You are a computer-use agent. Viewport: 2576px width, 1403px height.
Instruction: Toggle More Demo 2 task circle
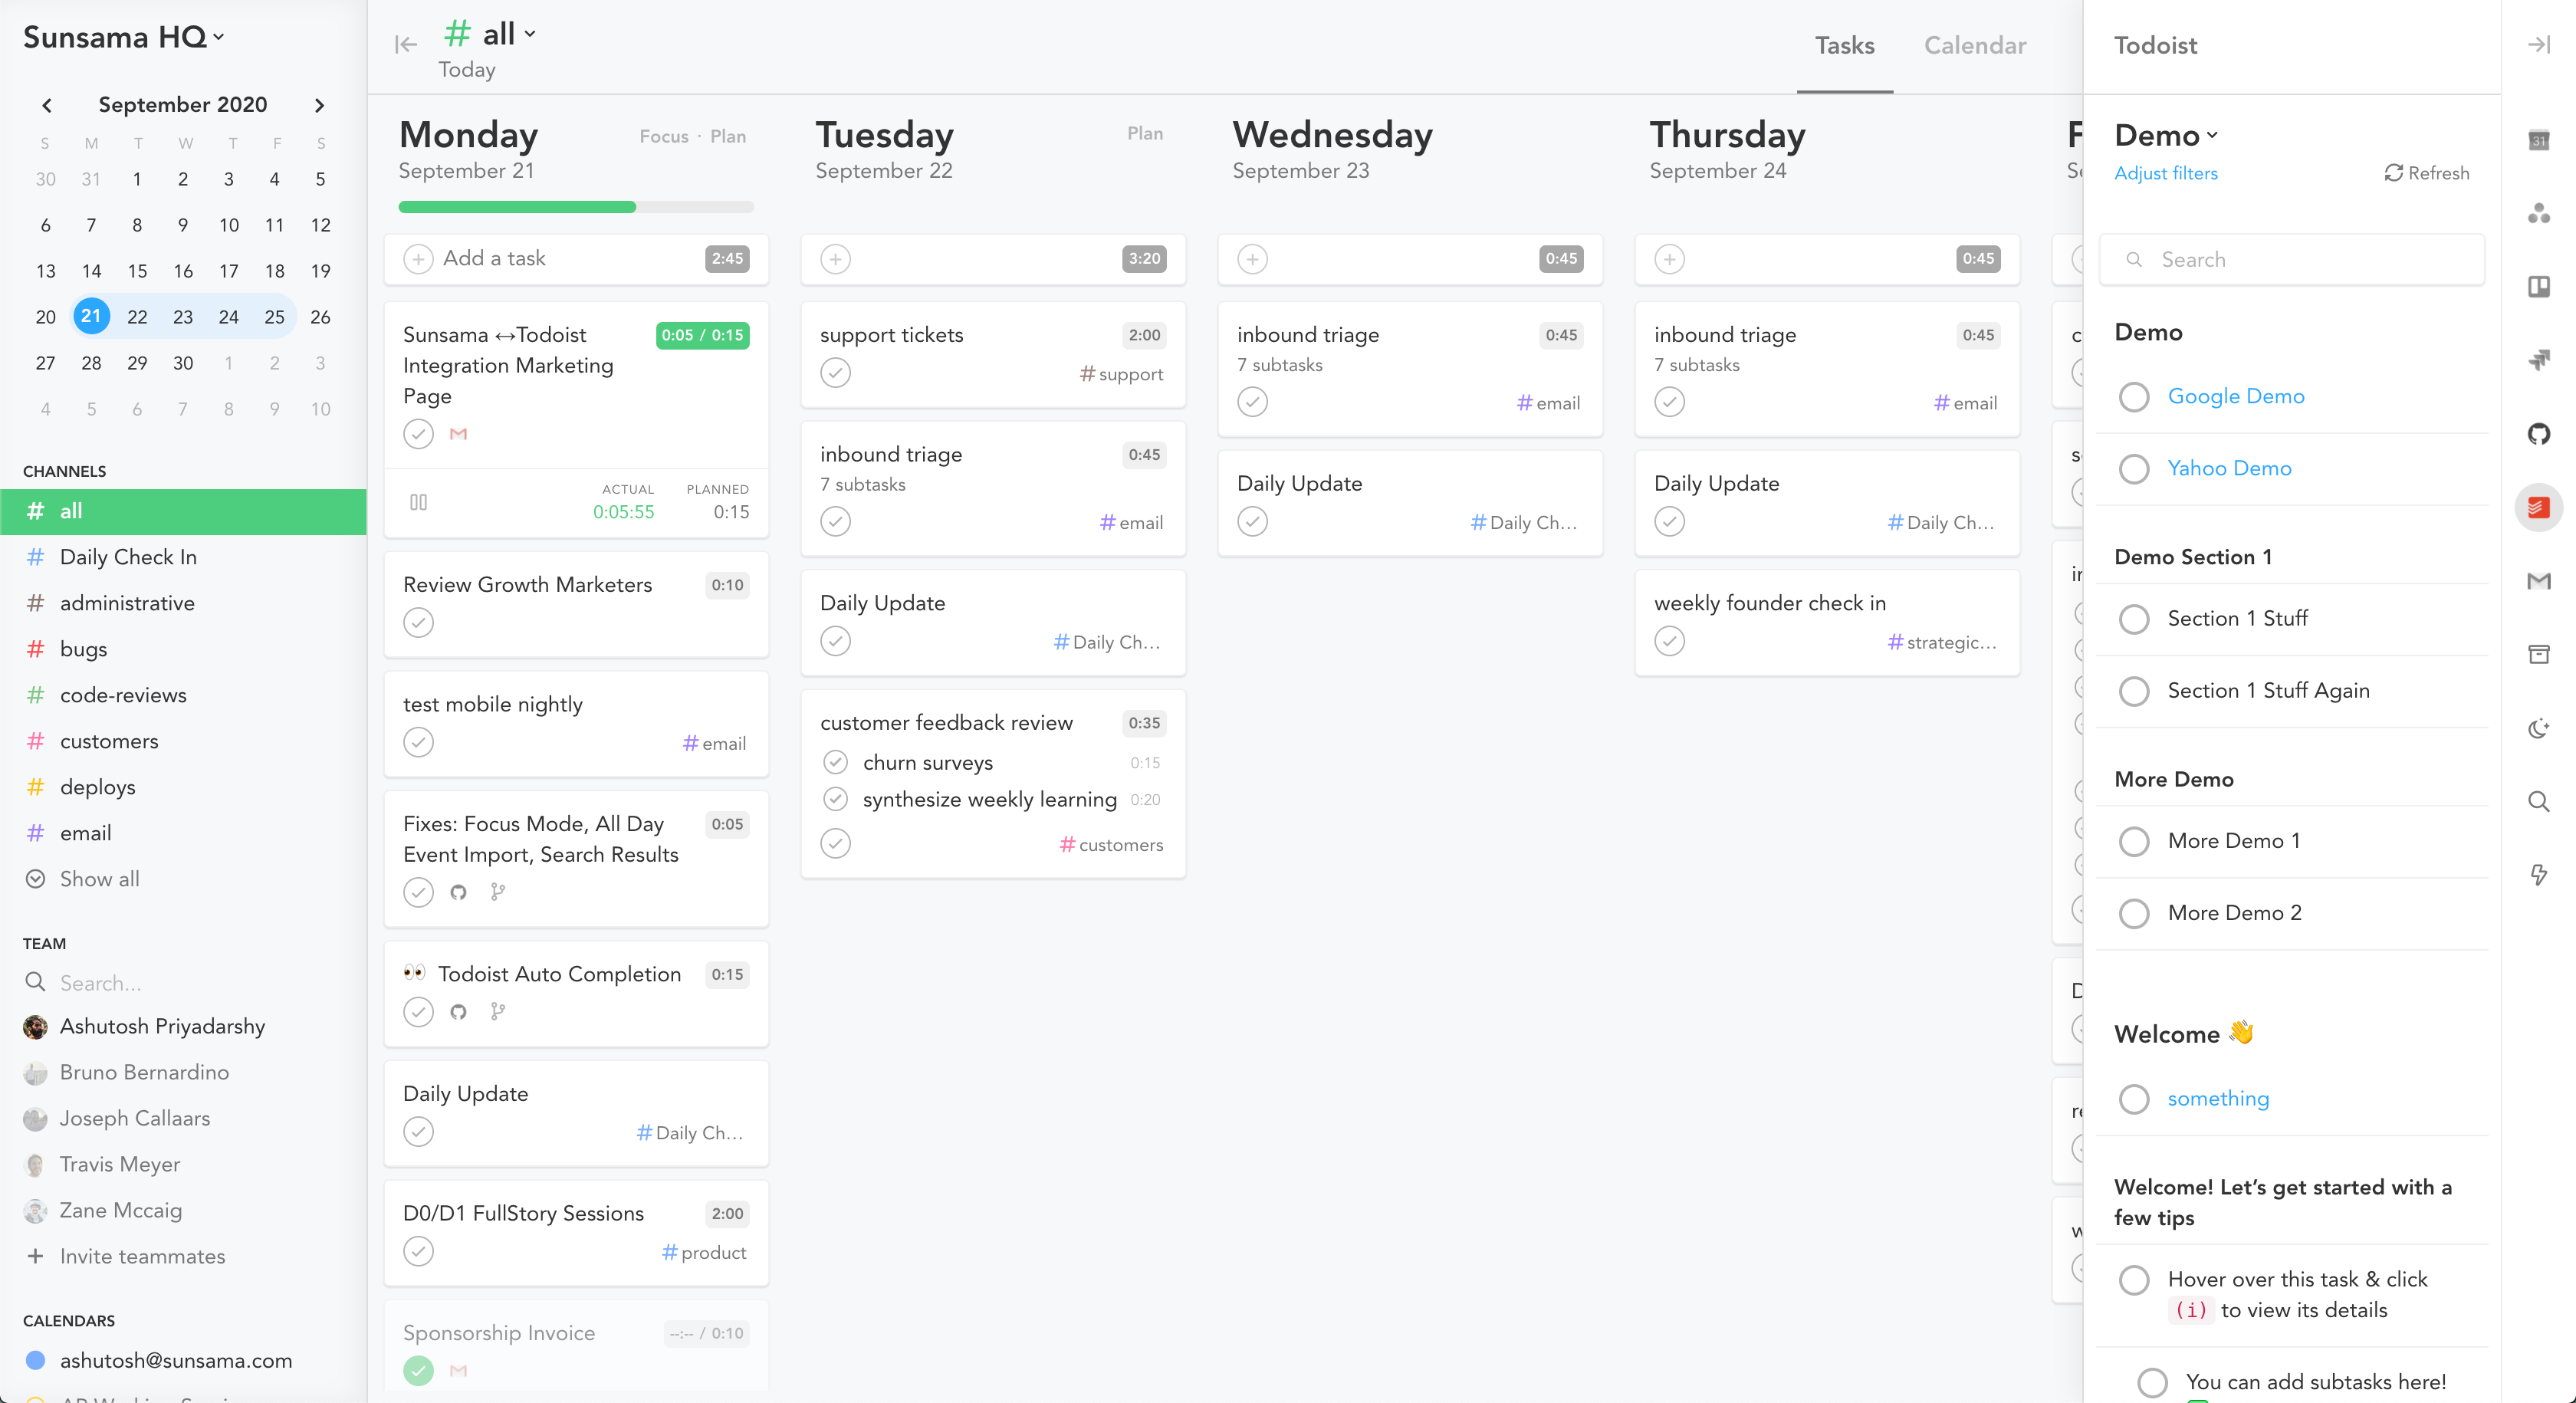(2134, 913)
